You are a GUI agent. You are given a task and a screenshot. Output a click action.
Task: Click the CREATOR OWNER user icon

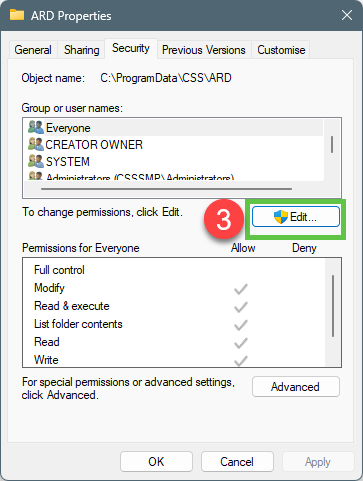[36, 144]
